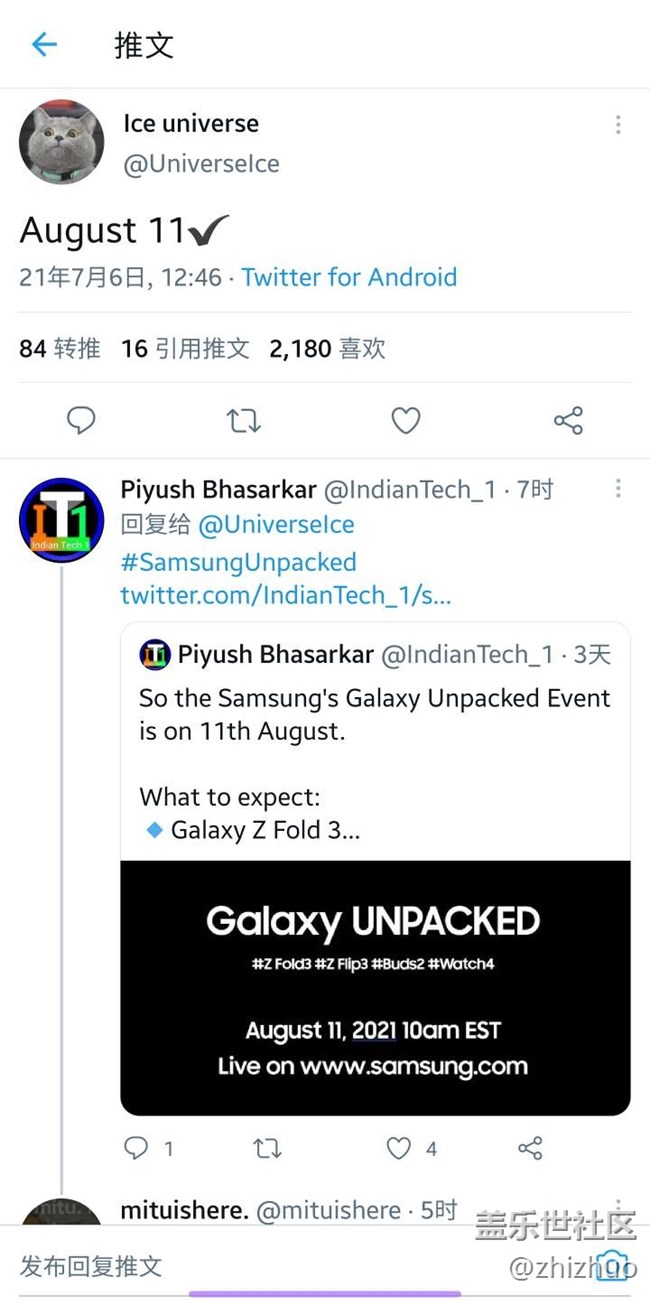This screenshot has height=1305, width=650.
Task: Open more options on Piyush Bhasarkar reply
Action: pos(618,488)
